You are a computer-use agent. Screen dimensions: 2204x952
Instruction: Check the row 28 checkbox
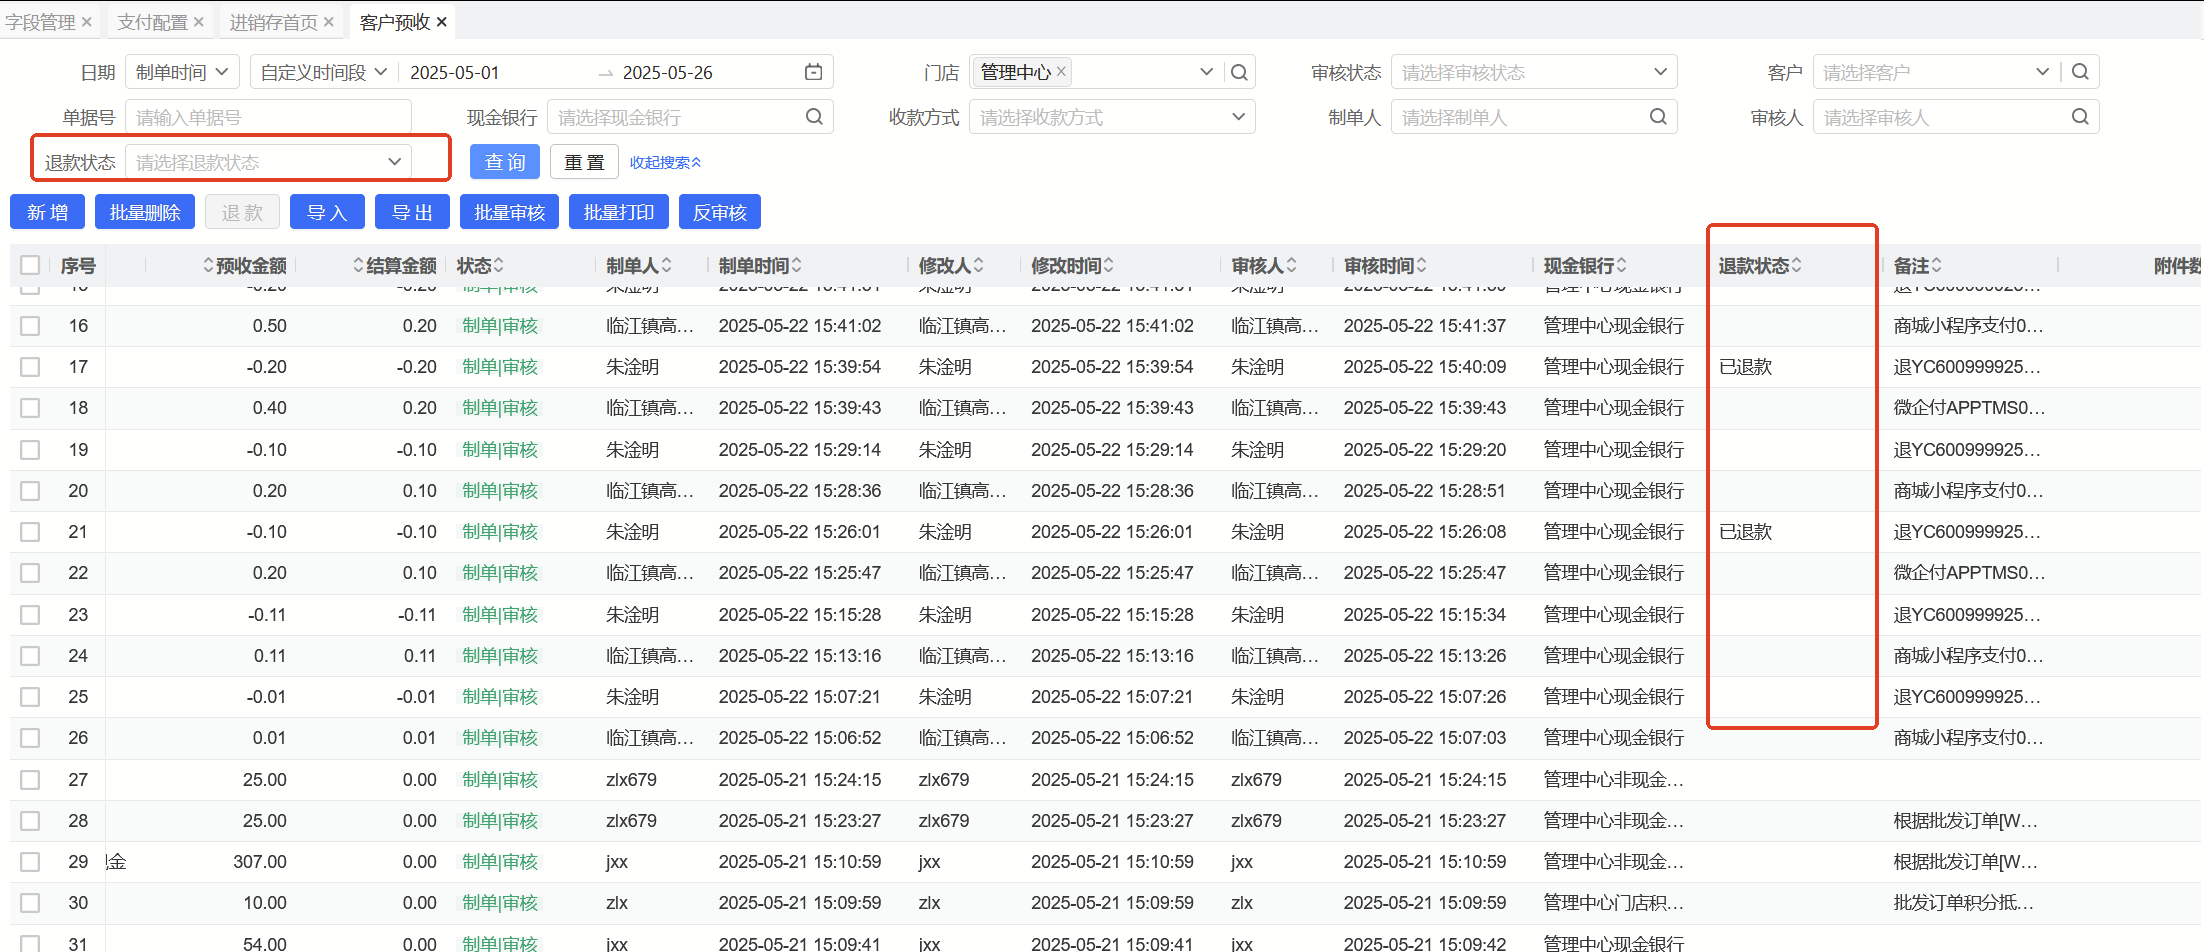(x=30, y=821)
